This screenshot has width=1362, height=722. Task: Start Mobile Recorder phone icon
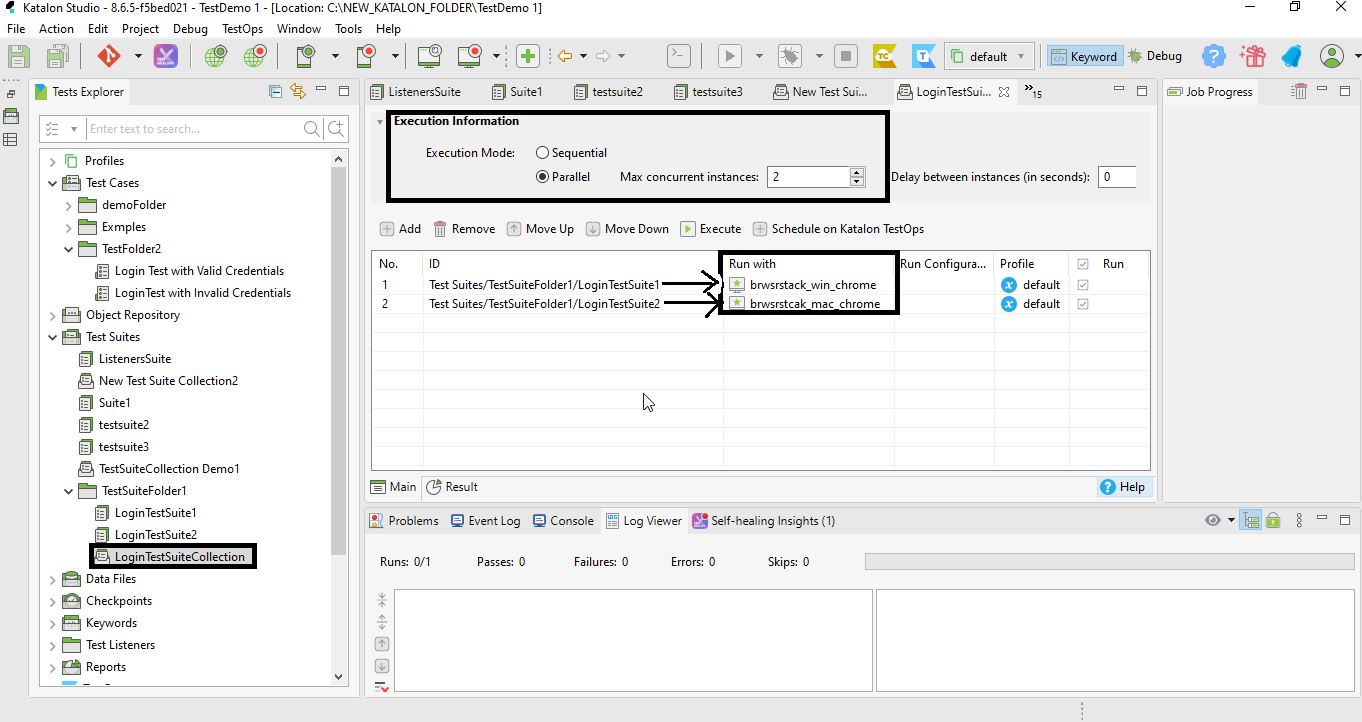[366, 56]
